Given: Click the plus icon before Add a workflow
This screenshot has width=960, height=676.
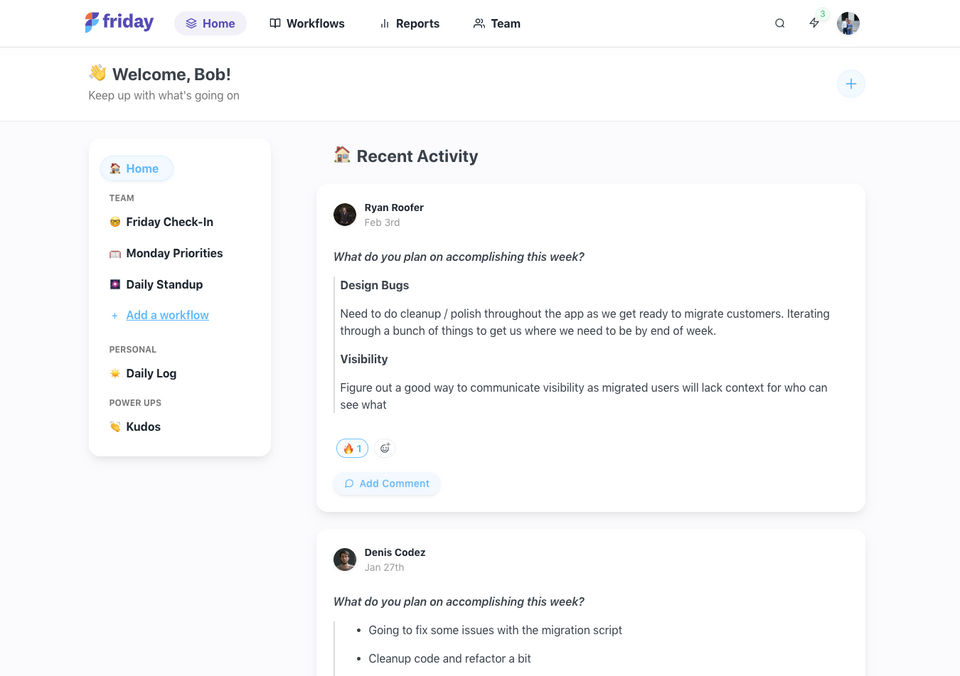Looking at the screenshot, I should click(x=114, y=315).
